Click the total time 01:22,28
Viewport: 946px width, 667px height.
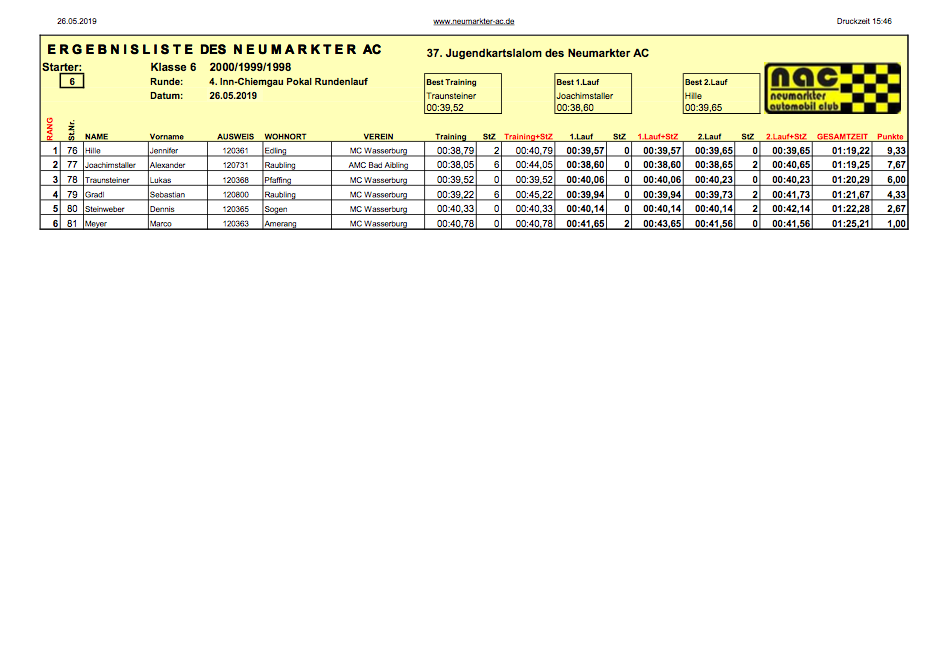click(851, 209)
